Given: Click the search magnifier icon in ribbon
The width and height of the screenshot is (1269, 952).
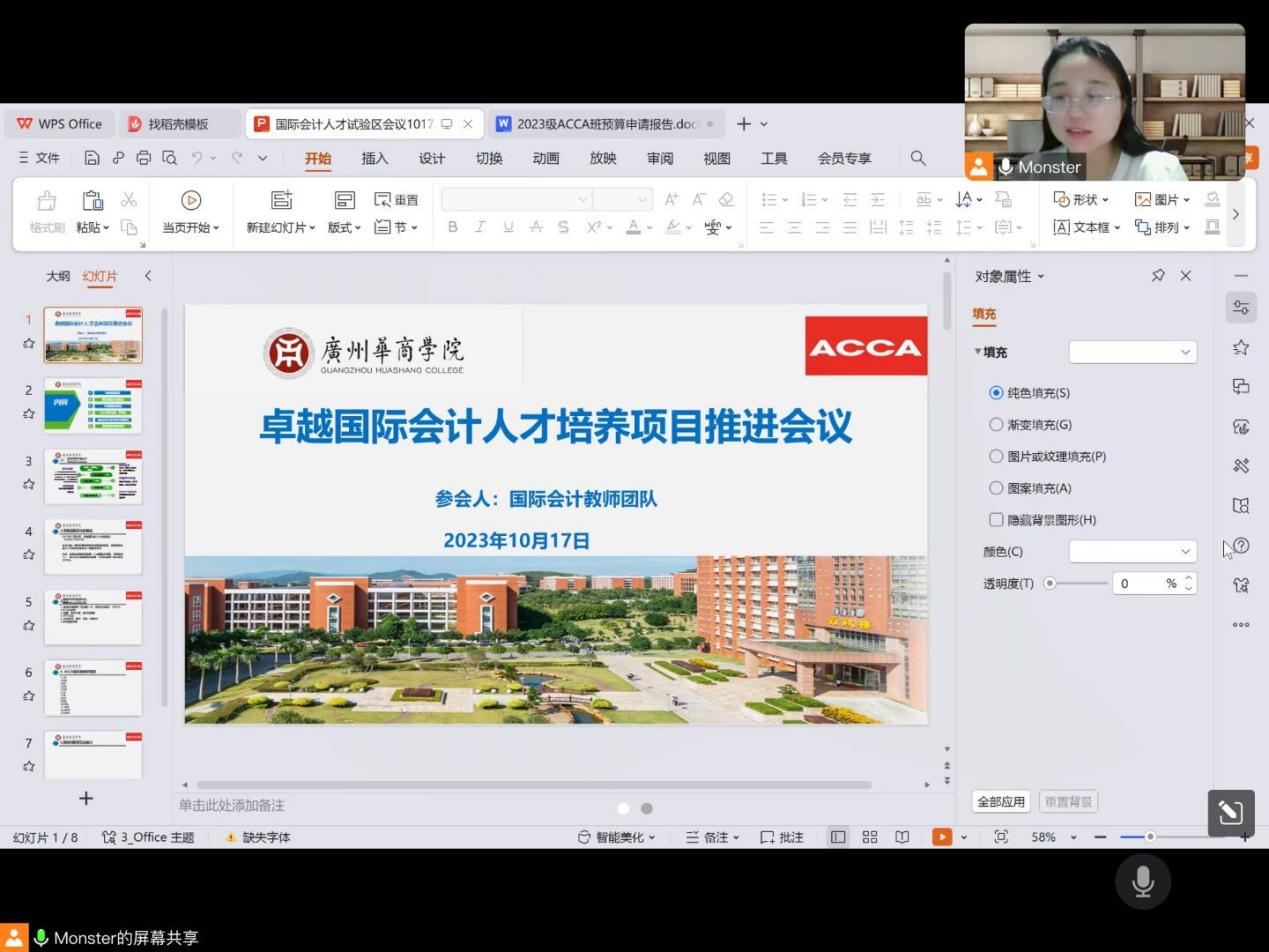Looking at the screenshot, I should (x=918, y=158).
